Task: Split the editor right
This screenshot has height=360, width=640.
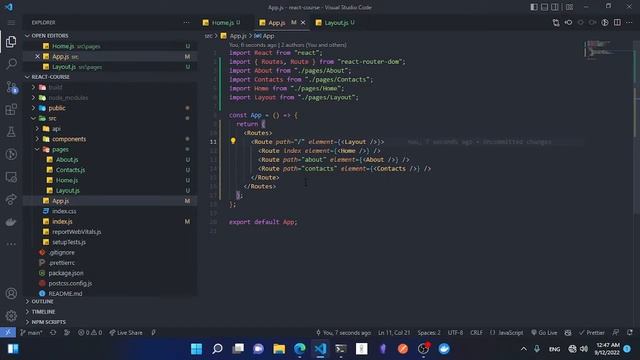Action: tap(617, 22)
